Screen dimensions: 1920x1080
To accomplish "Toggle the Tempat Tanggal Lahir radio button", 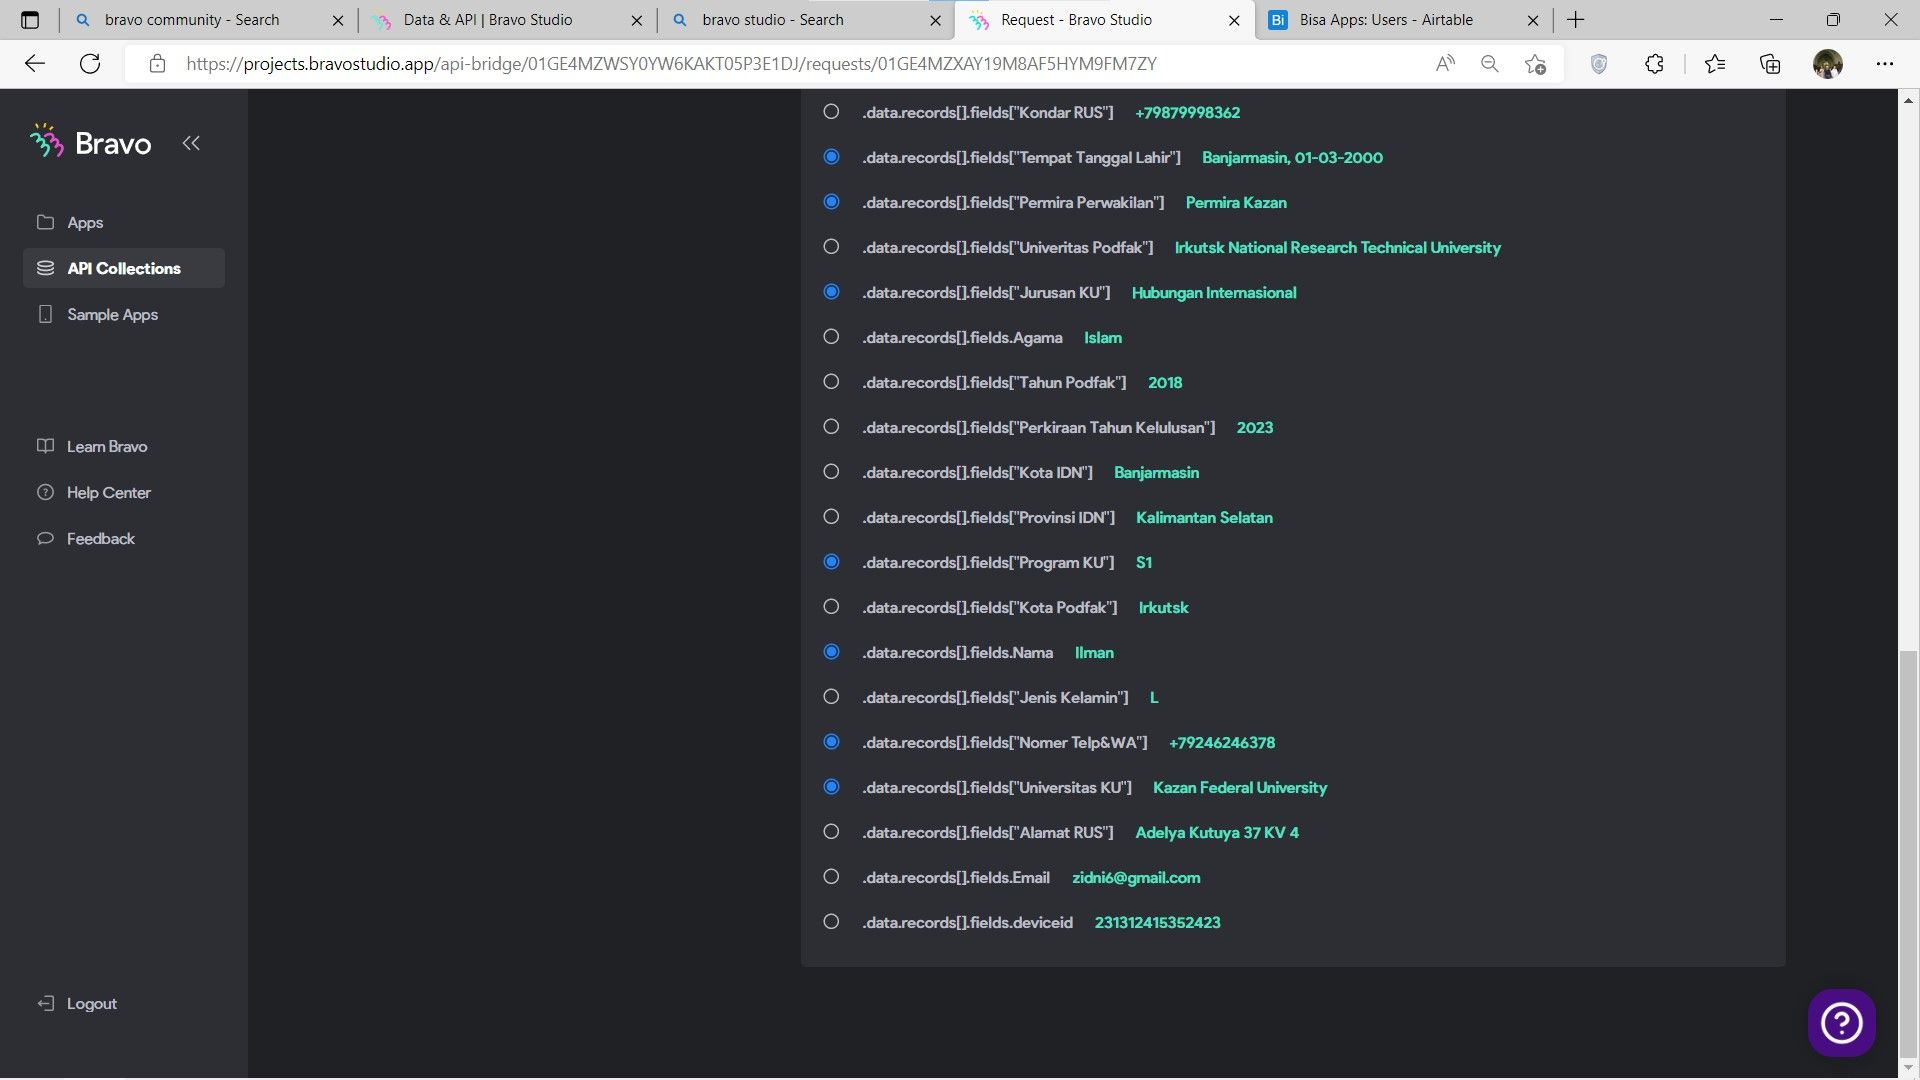I will [831, 157].
